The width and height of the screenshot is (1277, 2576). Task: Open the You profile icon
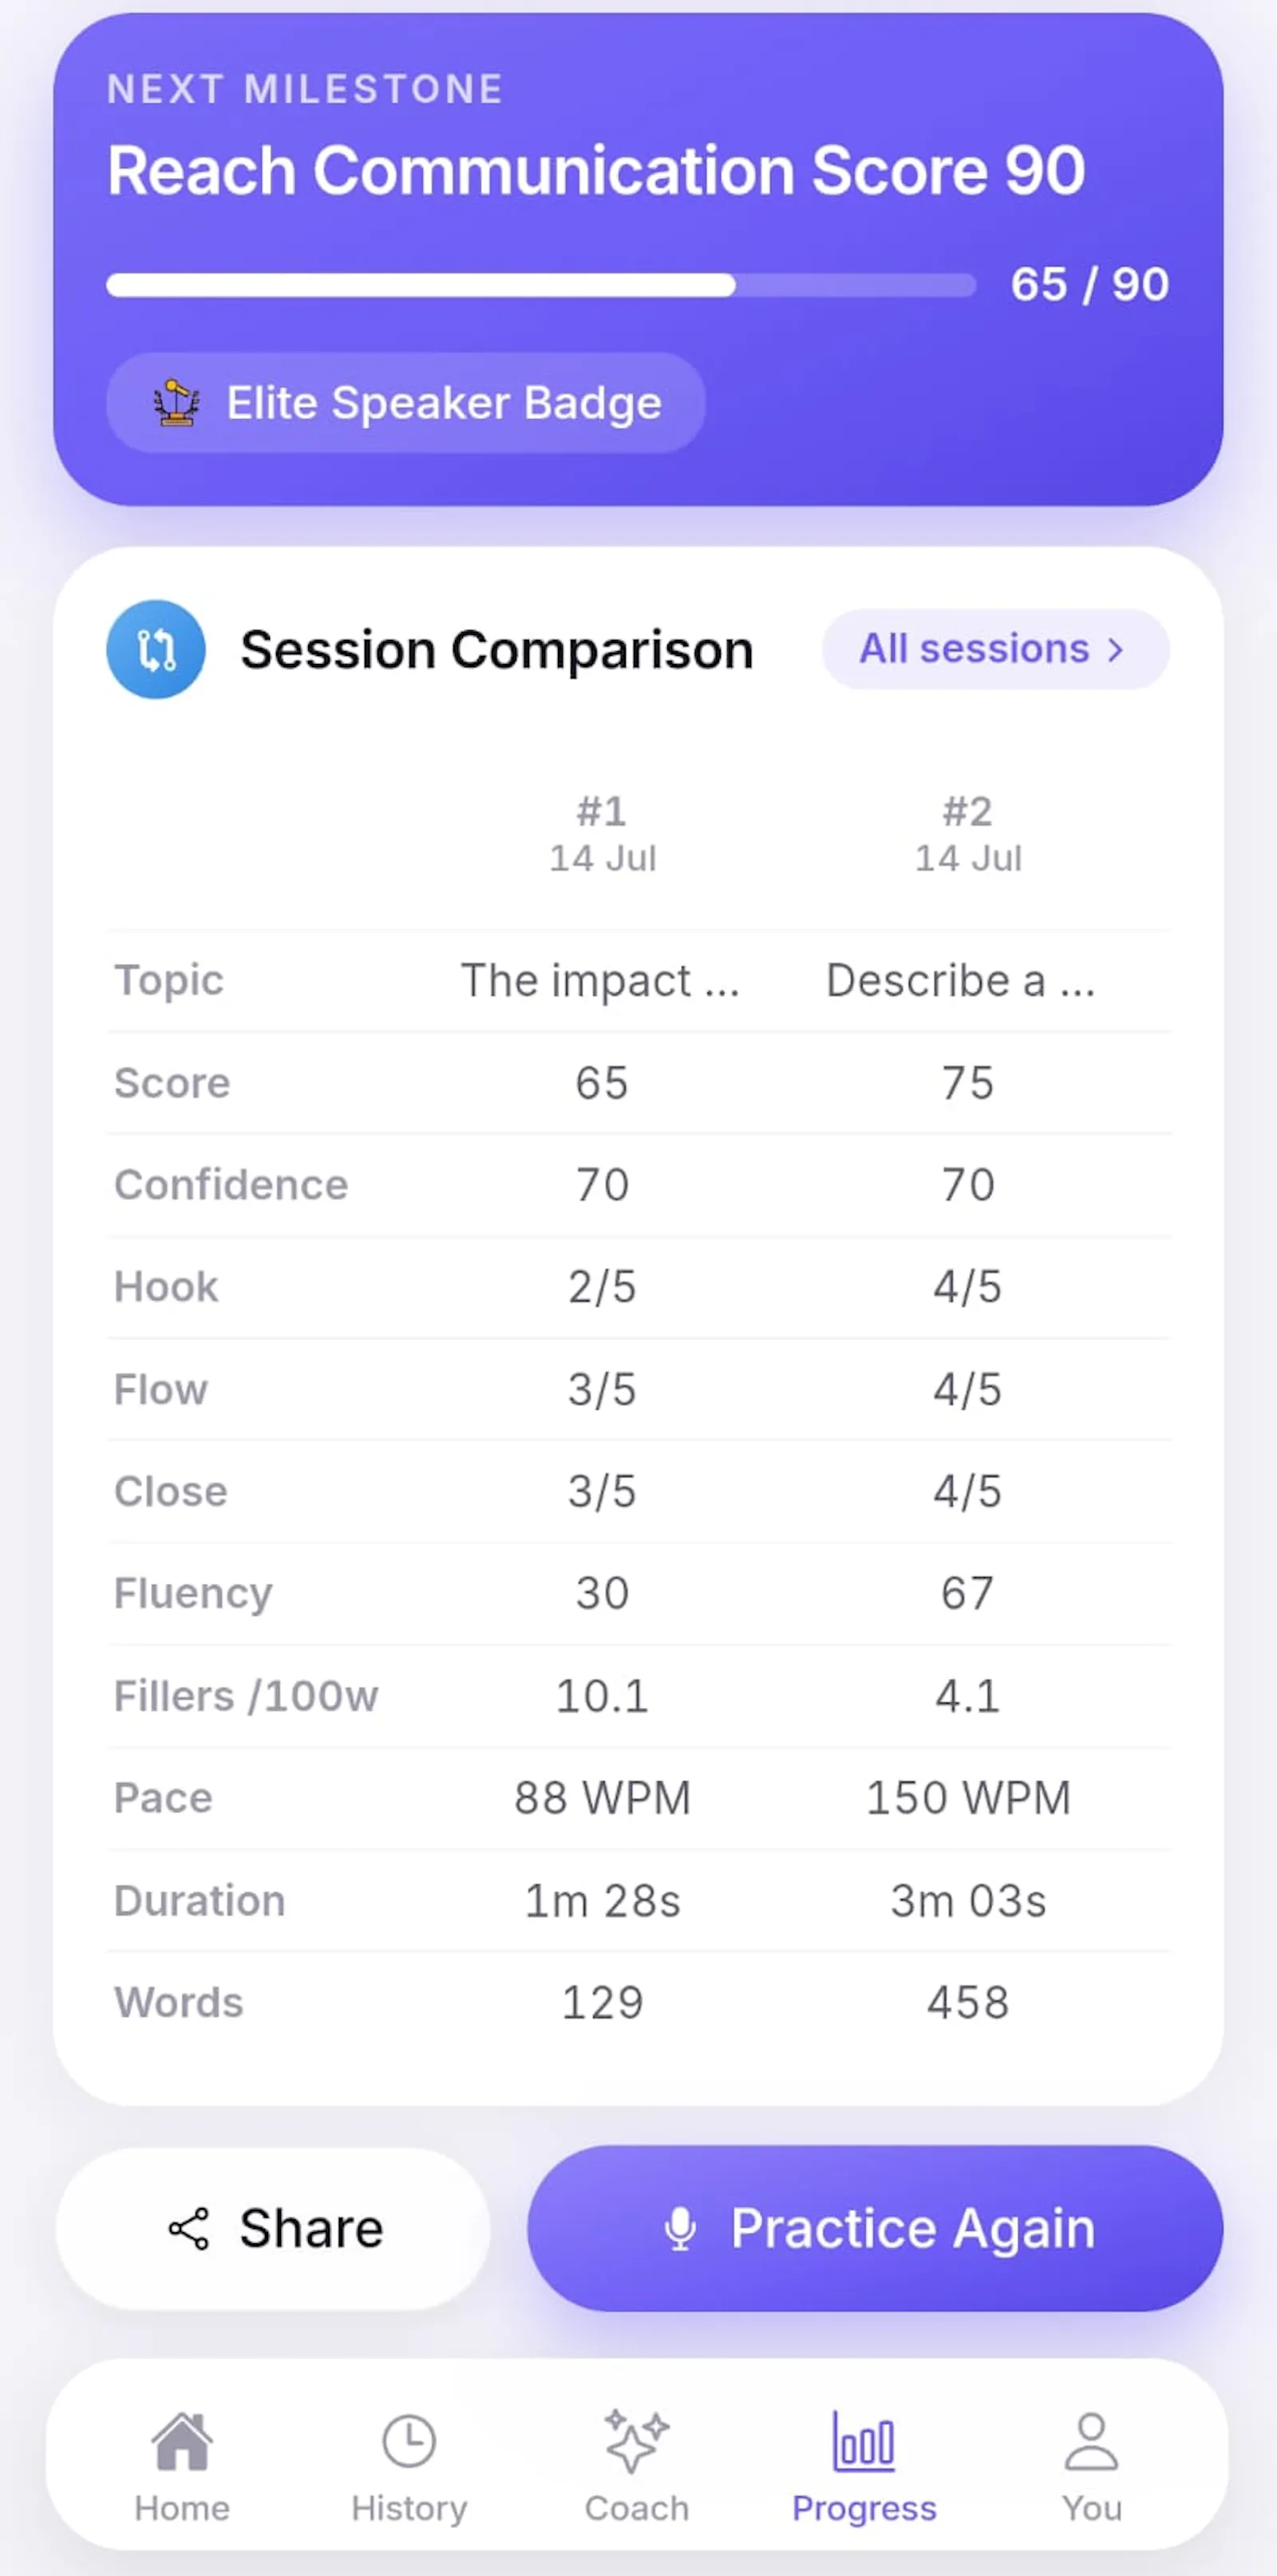click(x=1091, y=2441)
